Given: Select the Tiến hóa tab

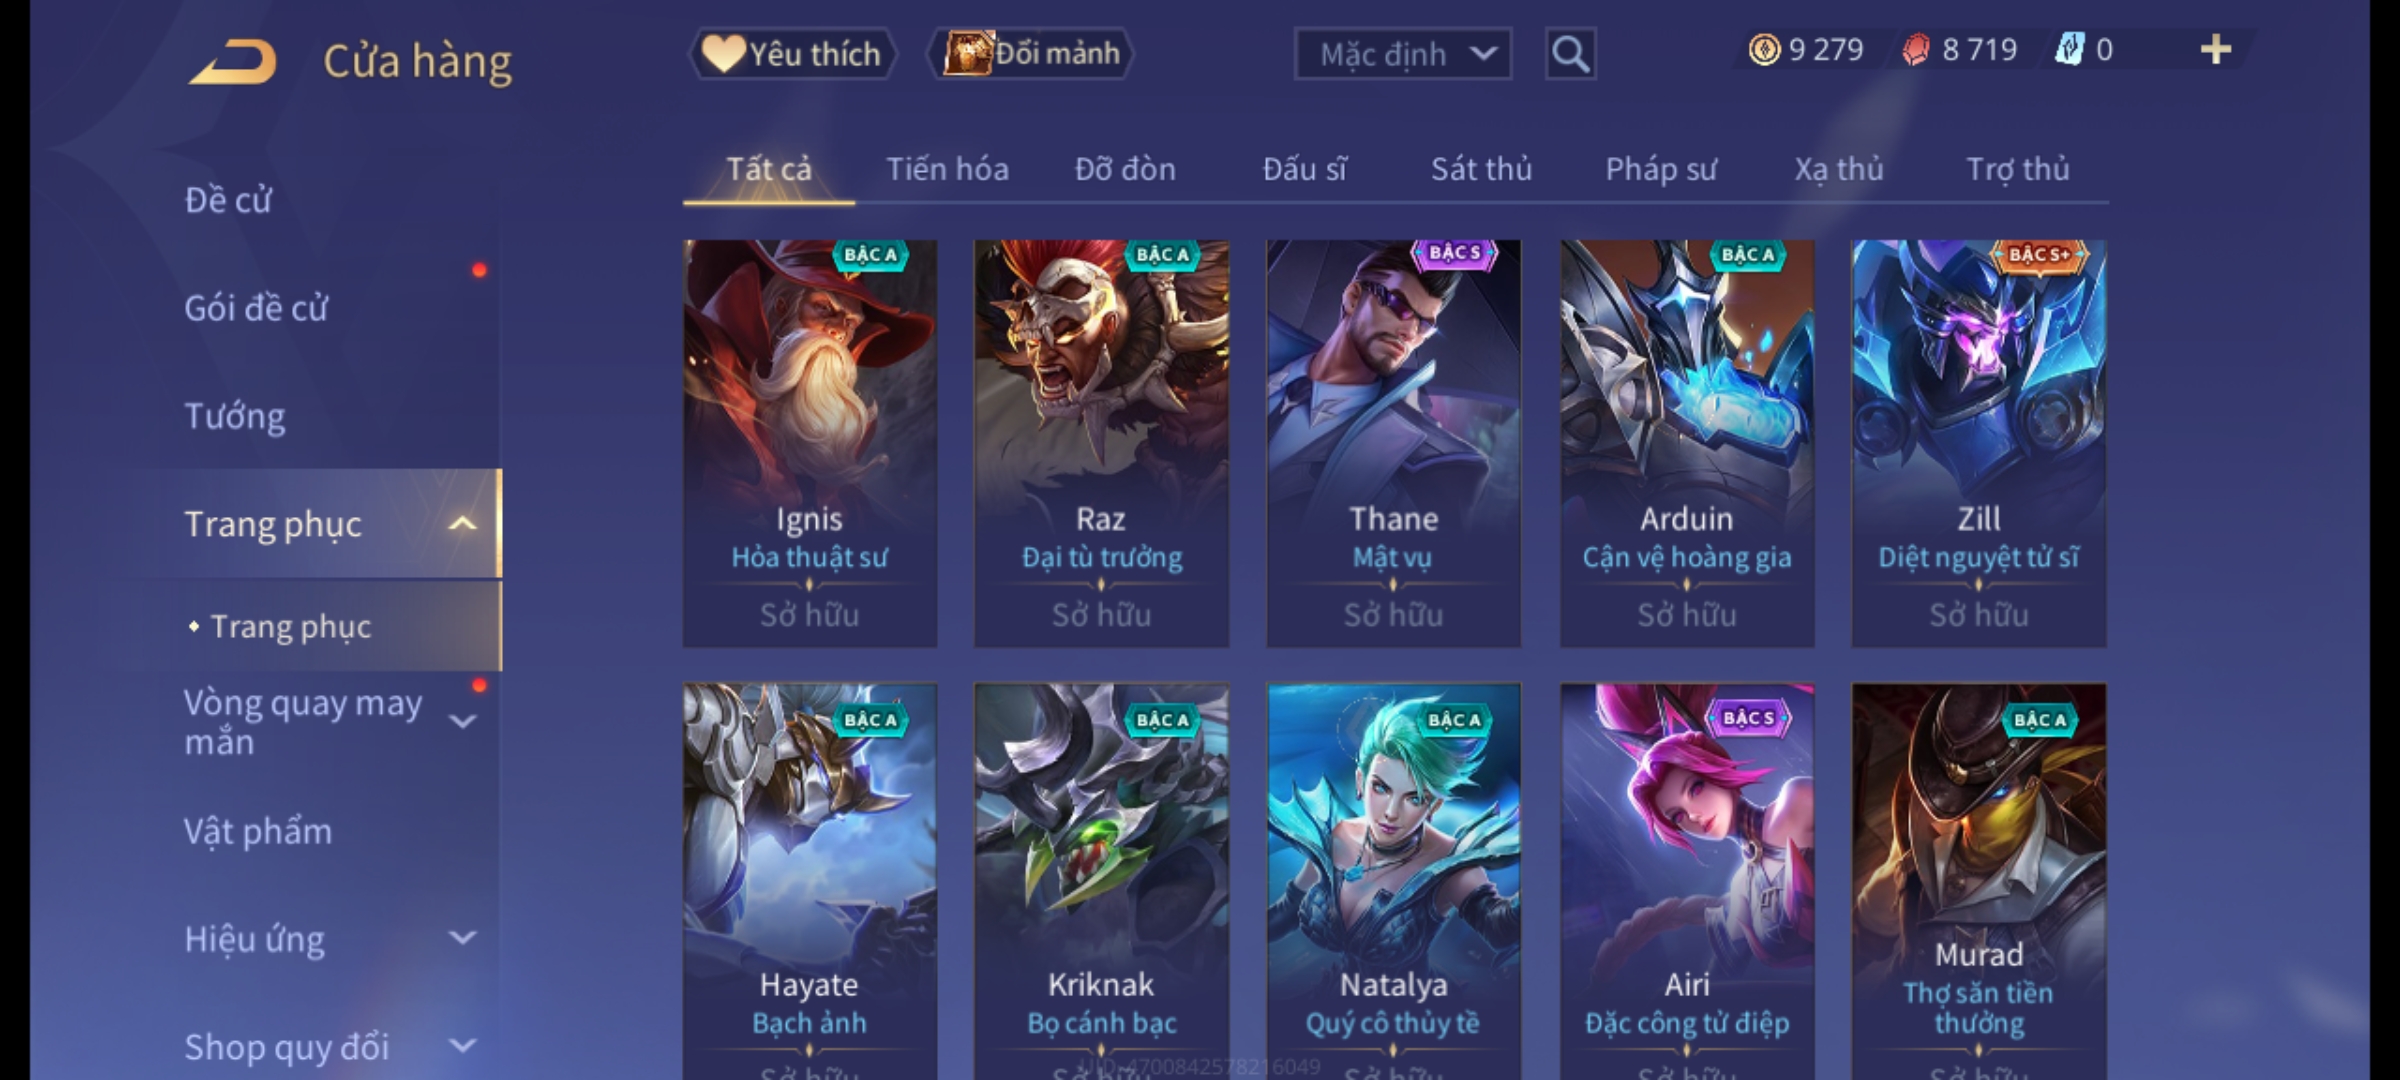Looking at the screenshot, I should tap(947, 169).
